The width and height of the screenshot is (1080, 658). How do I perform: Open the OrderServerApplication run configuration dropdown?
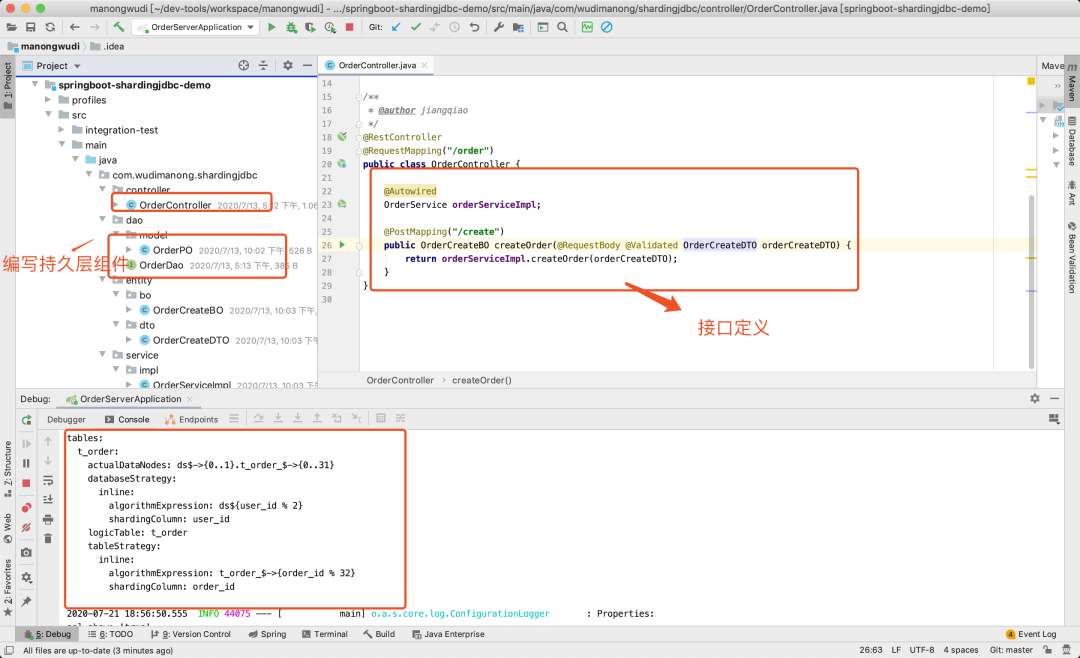coord(195,27)
